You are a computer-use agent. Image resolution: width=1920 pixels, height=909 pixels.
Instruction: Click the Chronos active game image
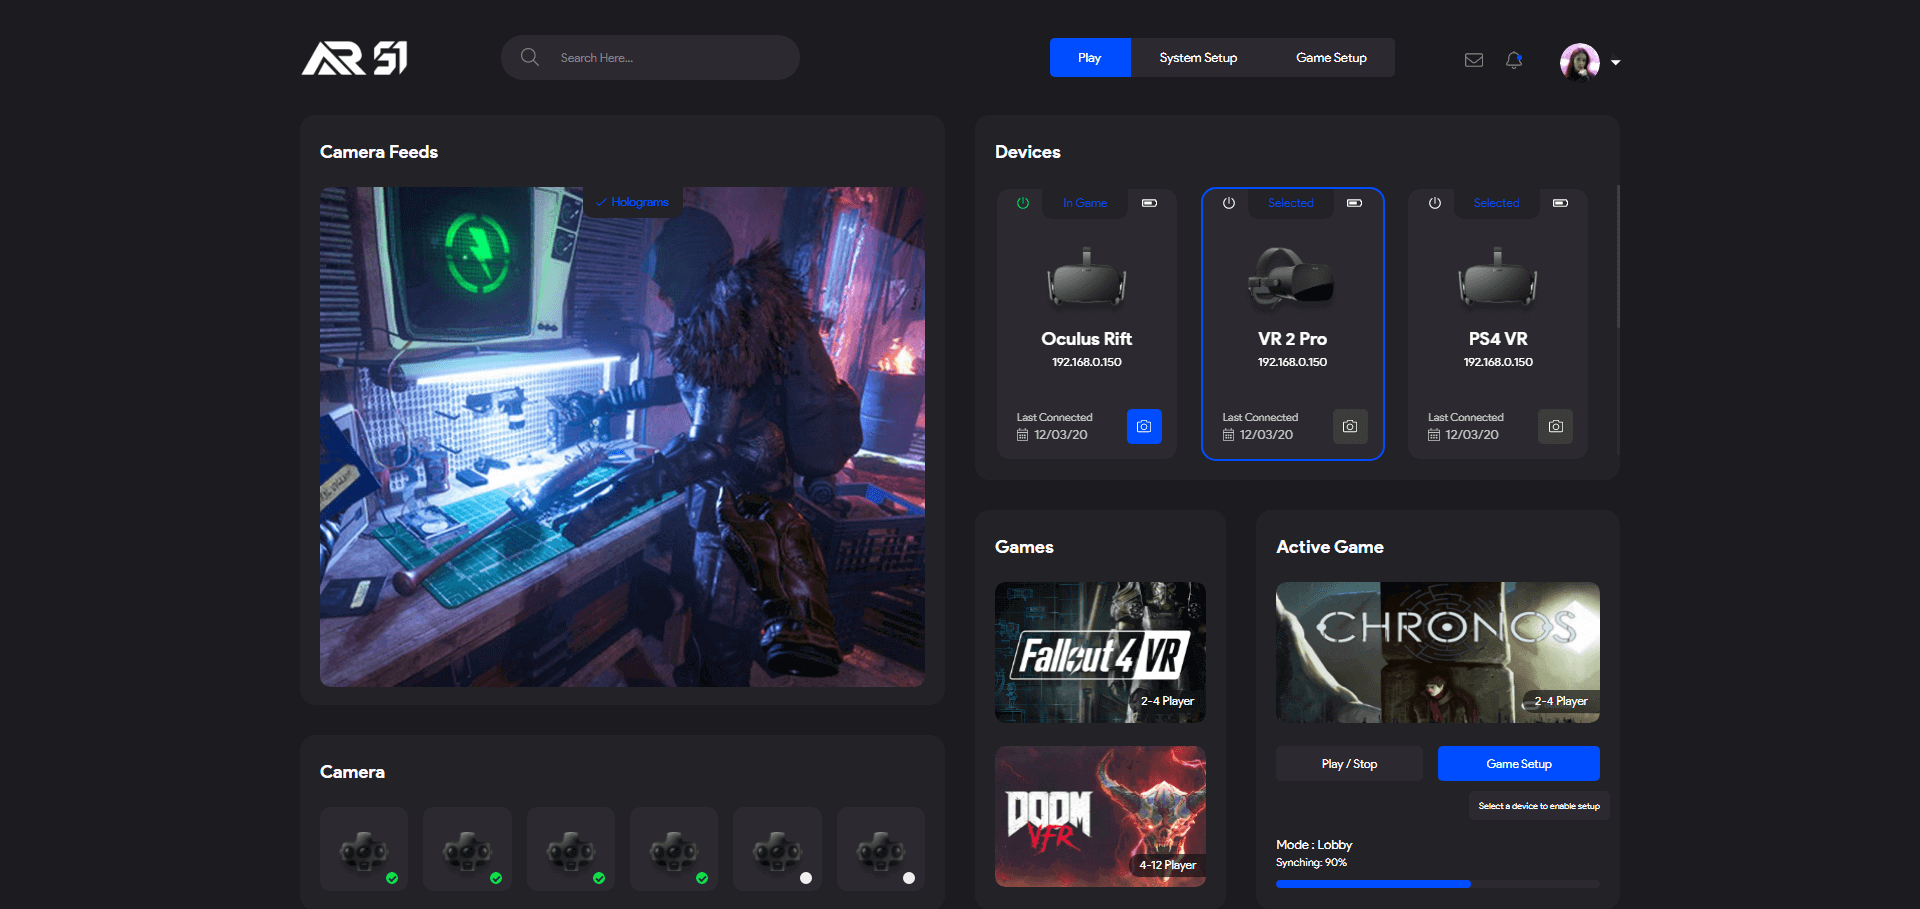pos(1438,652)
